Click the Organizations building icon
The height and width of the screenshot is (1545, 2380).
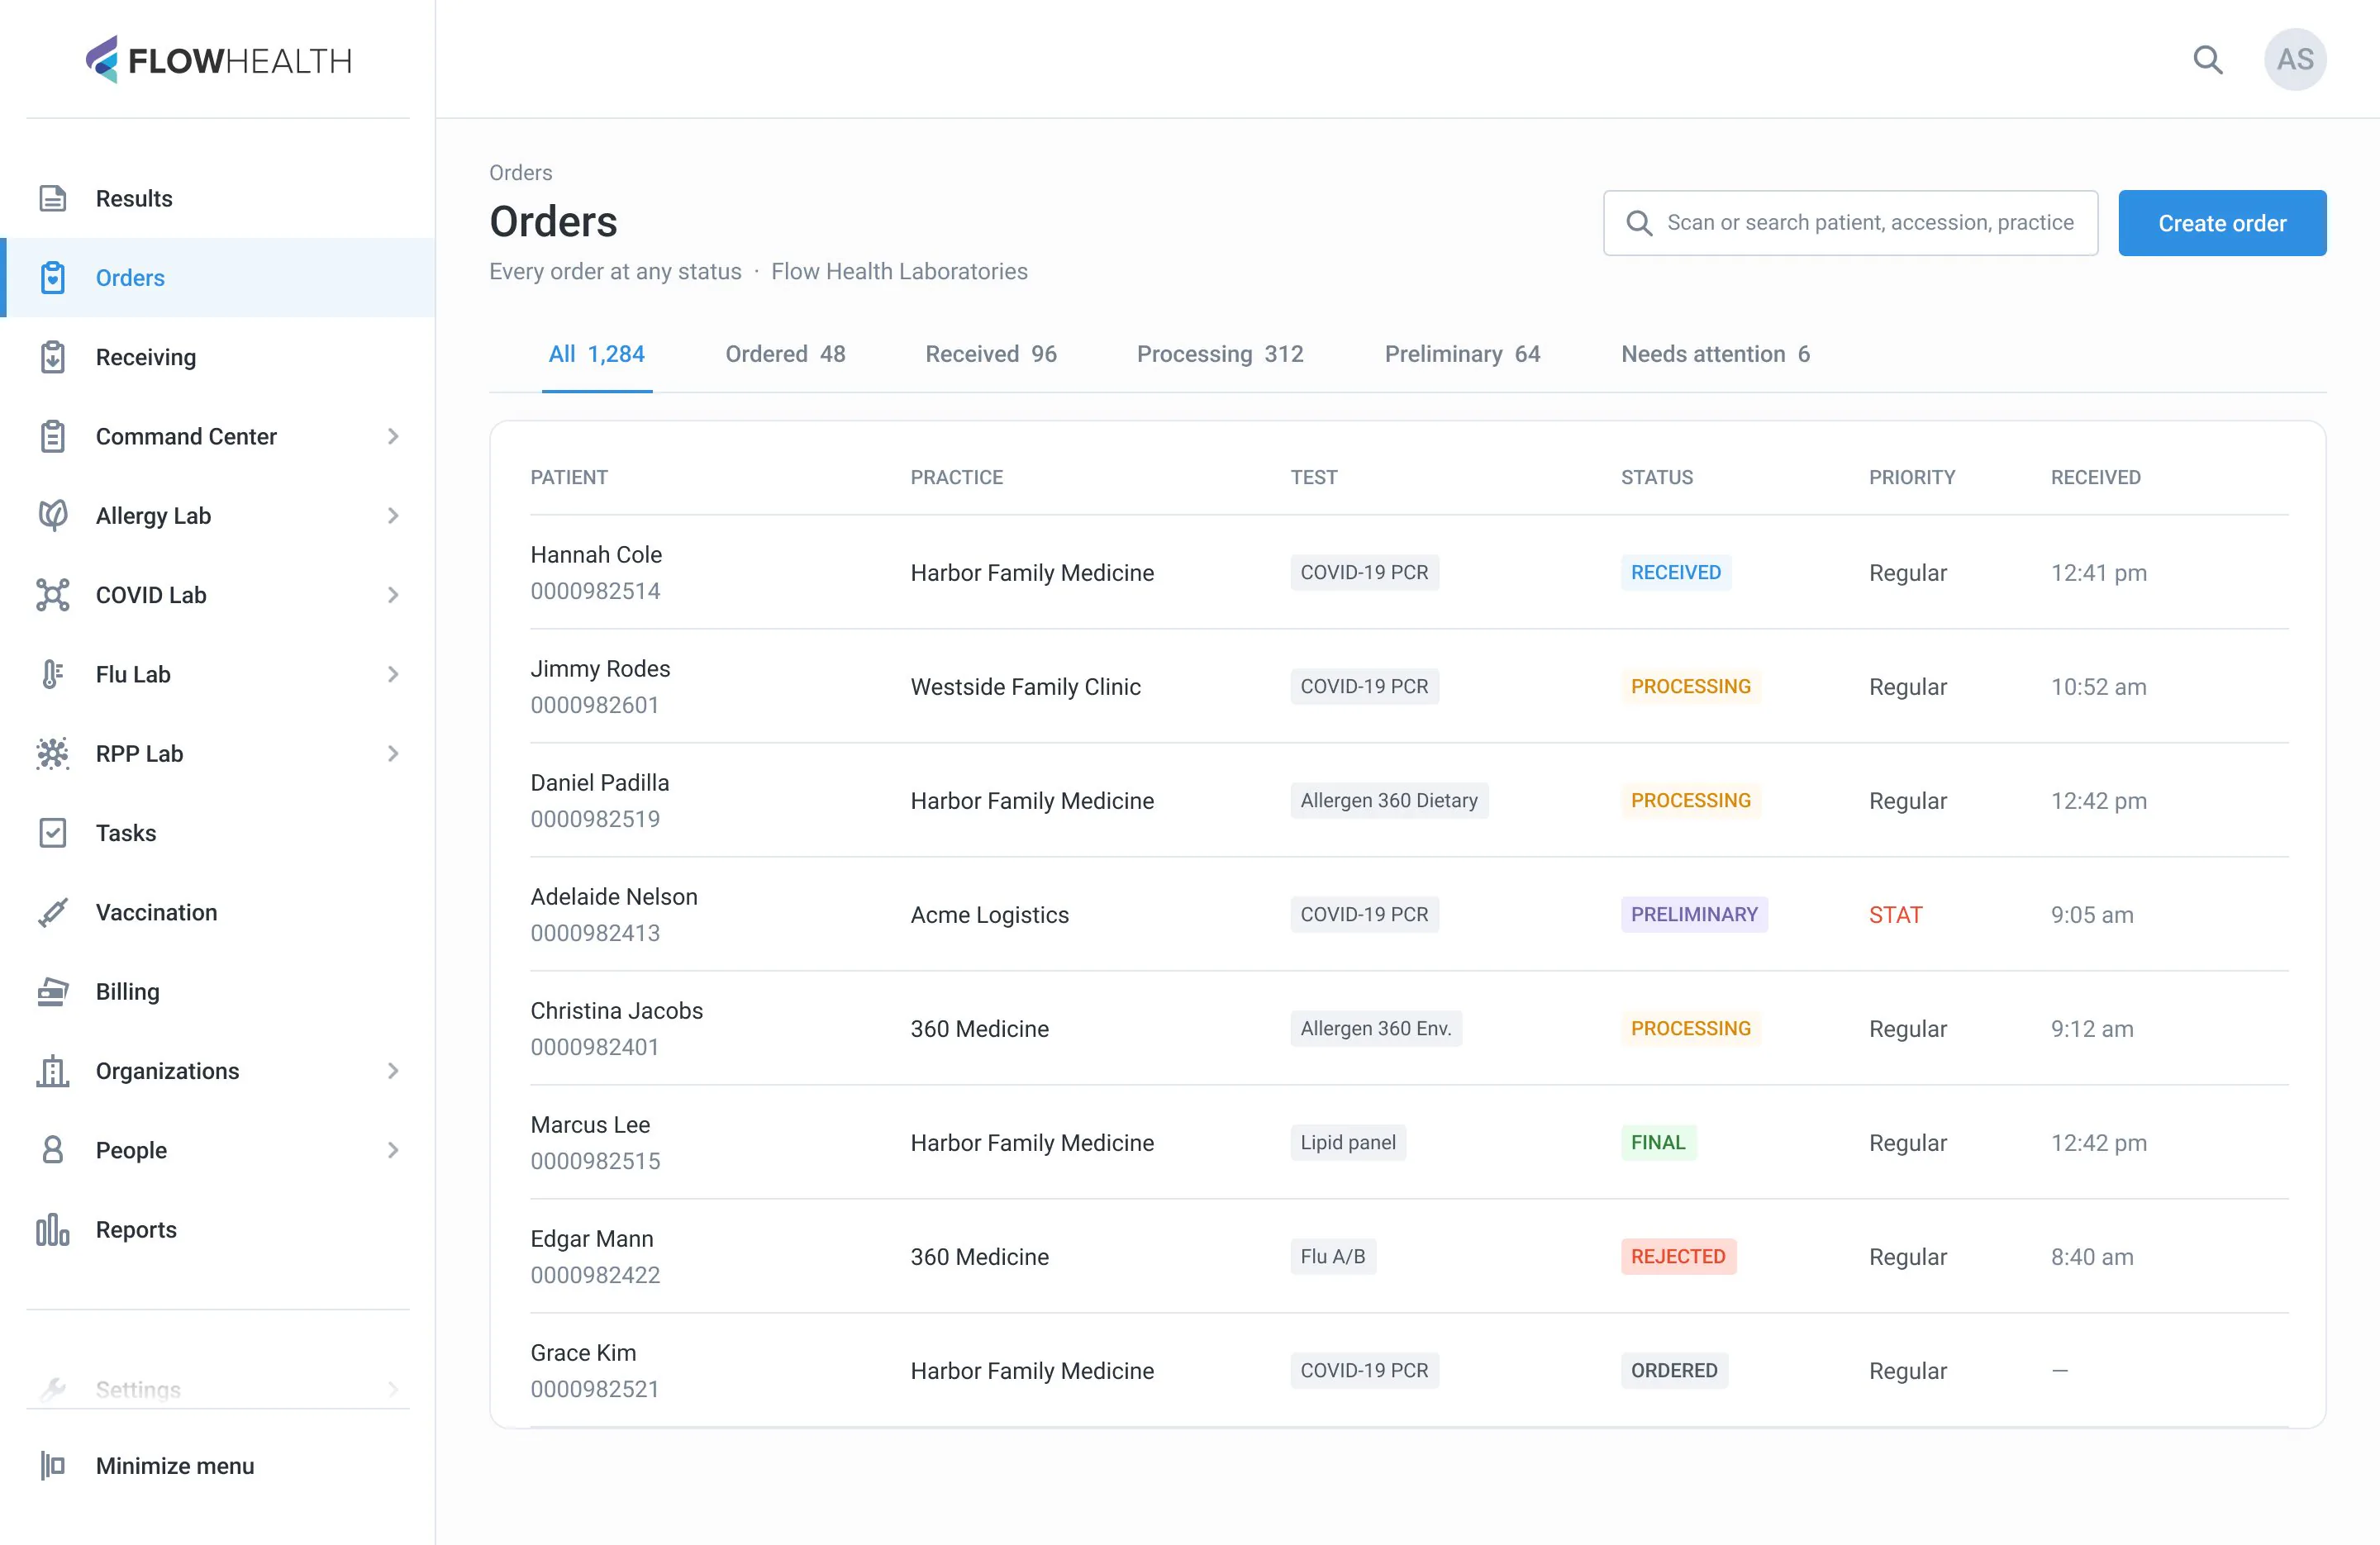(53, 1070)
